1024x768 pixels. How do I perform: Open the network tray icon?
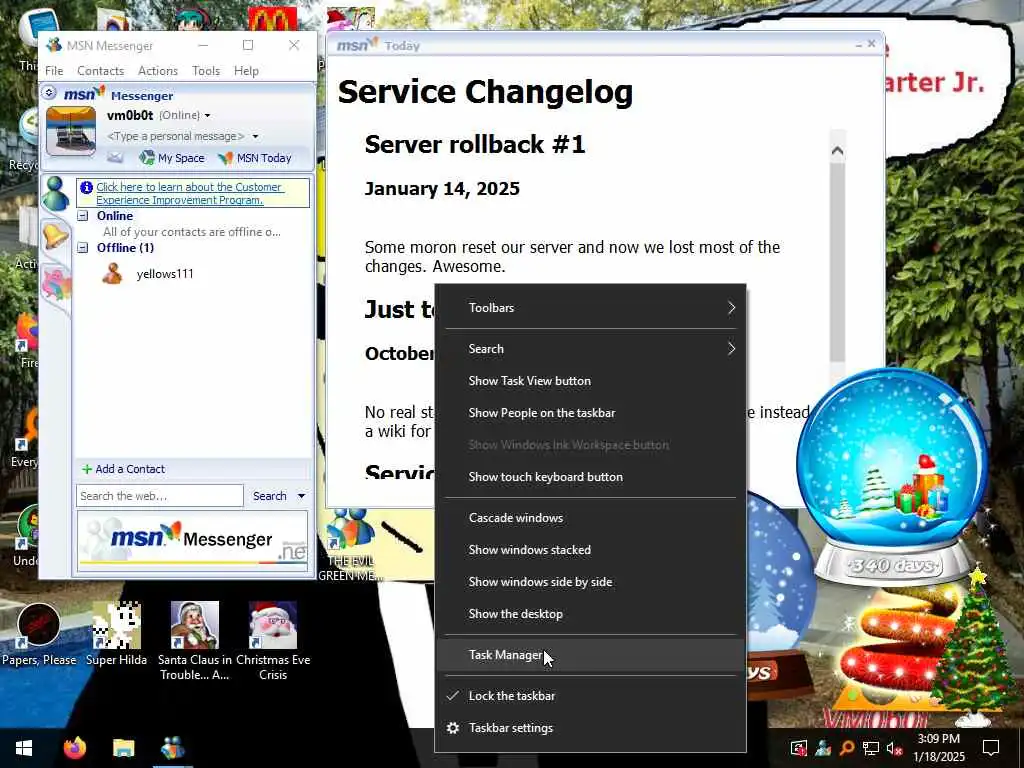tap(870, 748)
